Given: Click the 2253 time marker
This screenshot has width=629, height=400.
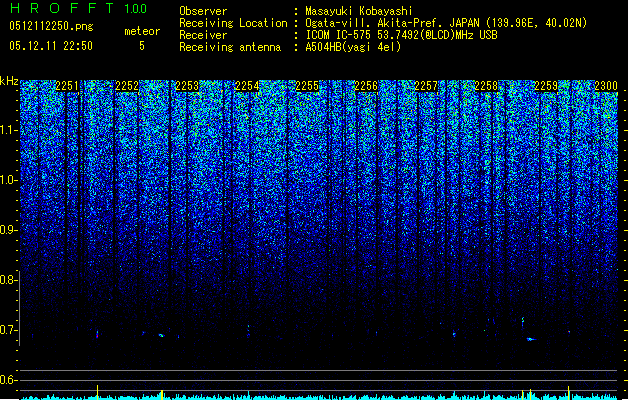Looking at the screenshot, I should (x=187, y=86).
